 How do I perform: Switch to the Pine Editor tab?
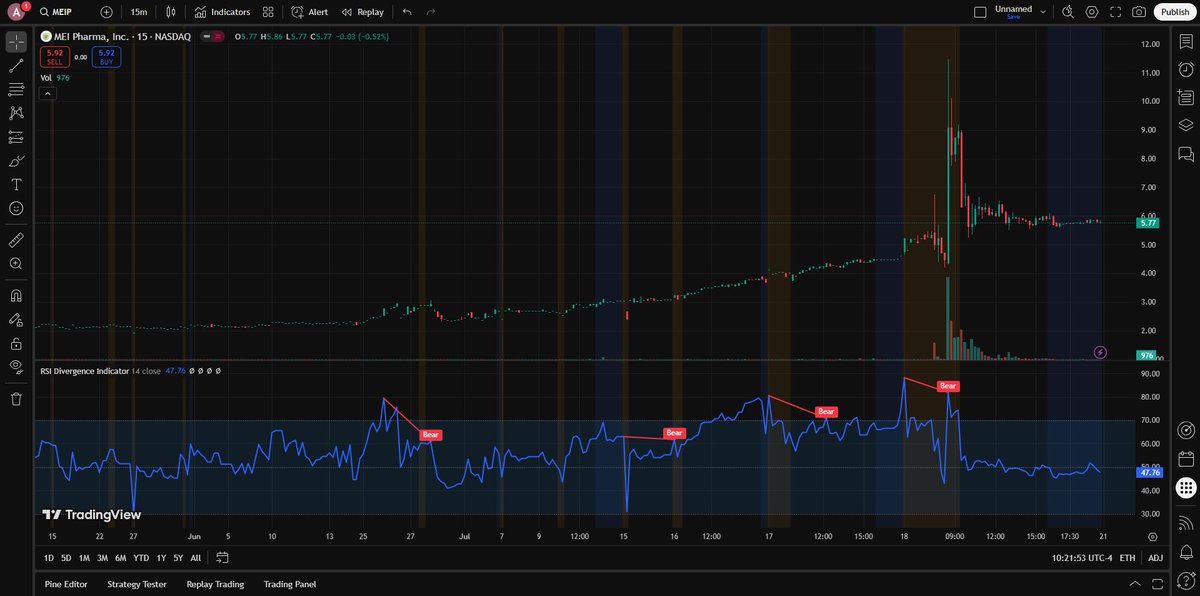[x=66, y=584]
